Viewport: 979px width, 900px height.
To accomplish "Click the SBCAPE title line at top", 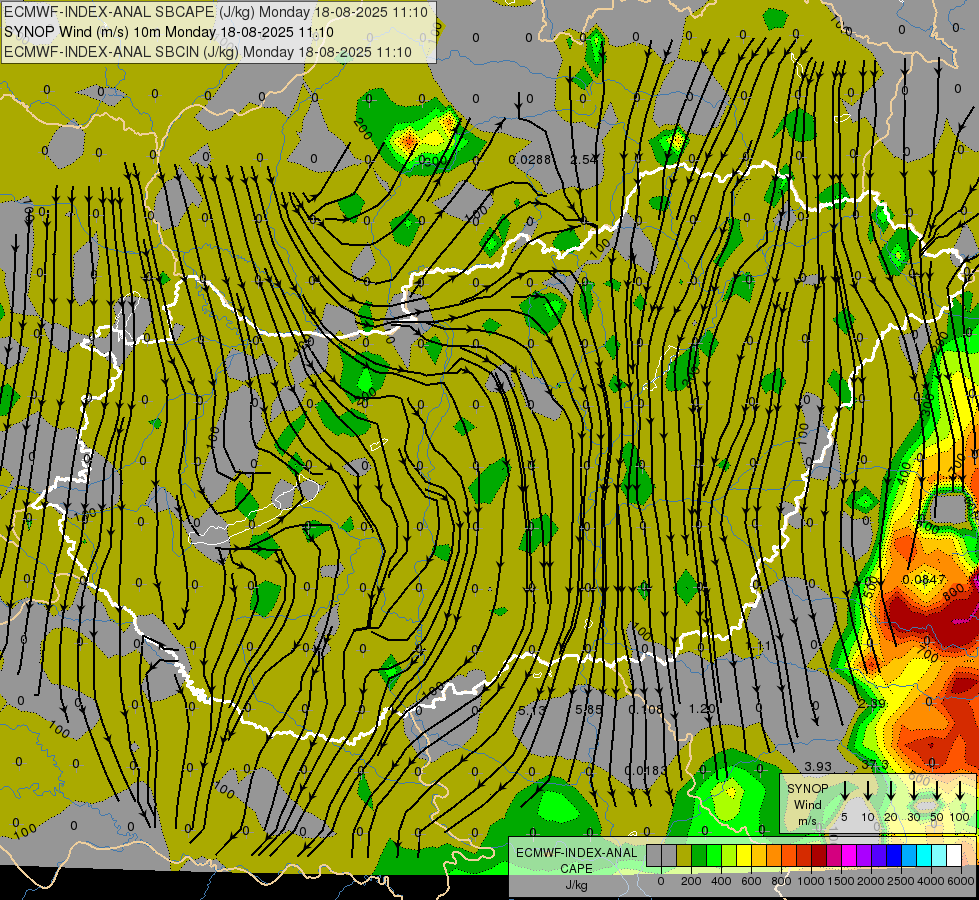I will coord(216,12).
